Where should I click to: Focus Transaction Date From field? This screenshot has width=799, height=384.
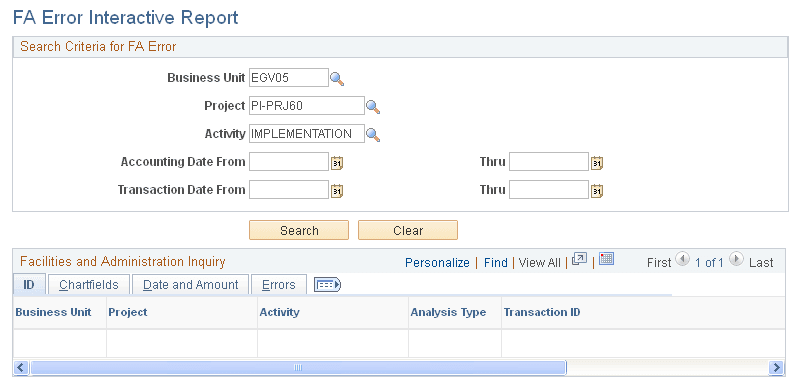click(289, 190)
